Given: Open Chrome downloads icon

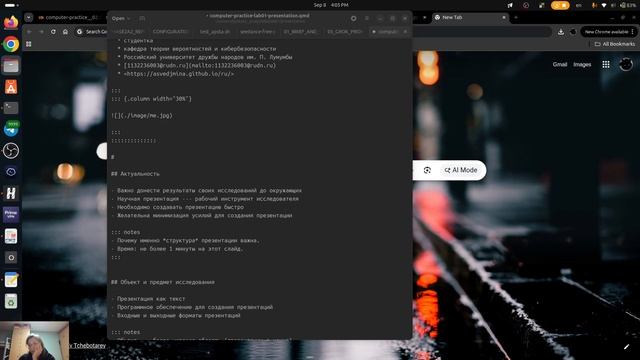Looking at the screenshot, I should 561,32.
